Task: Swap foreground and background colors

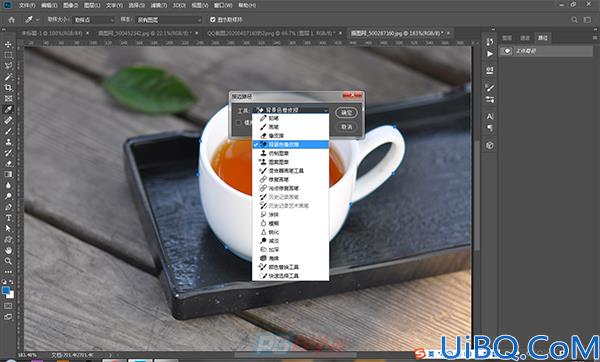Action: [x=11, y=282]
